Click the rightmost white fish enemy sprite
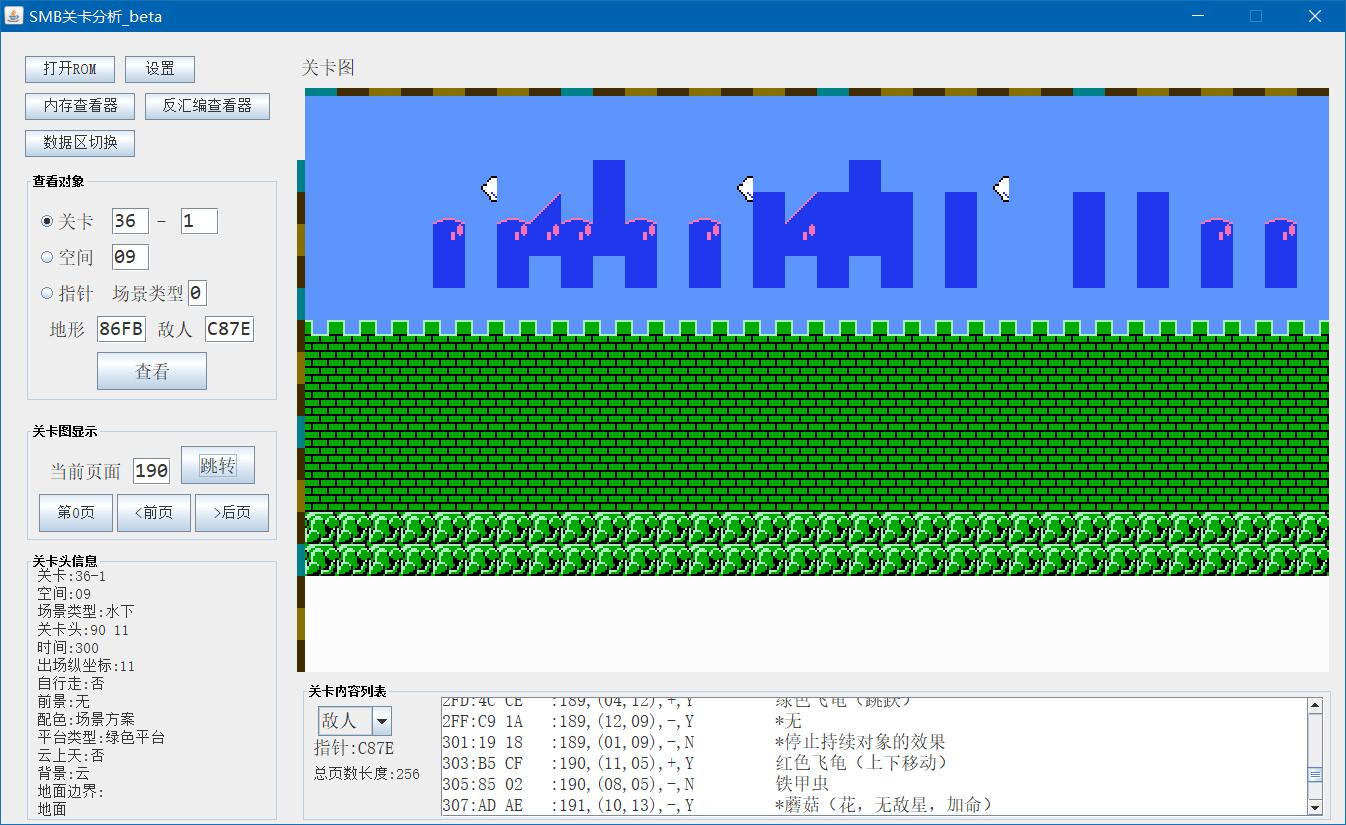Viewport: 1346px width, 825px height. 1001,188
